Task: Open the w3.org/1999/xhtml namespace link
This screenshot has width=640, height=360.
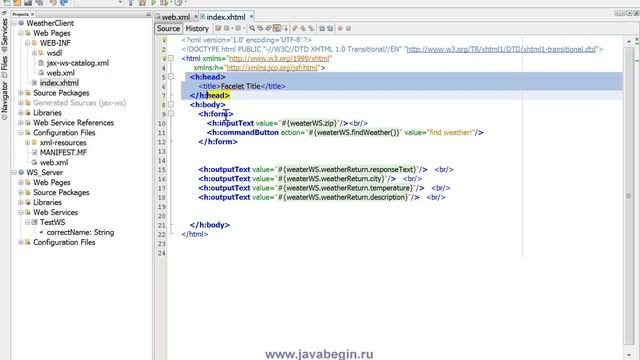Action: click(x=279, y=58)
